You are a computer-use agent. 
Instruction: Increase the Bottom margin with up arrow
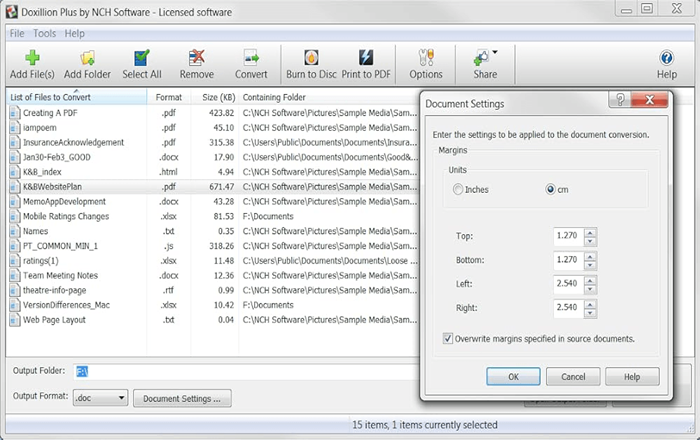[x=590, y=256]
